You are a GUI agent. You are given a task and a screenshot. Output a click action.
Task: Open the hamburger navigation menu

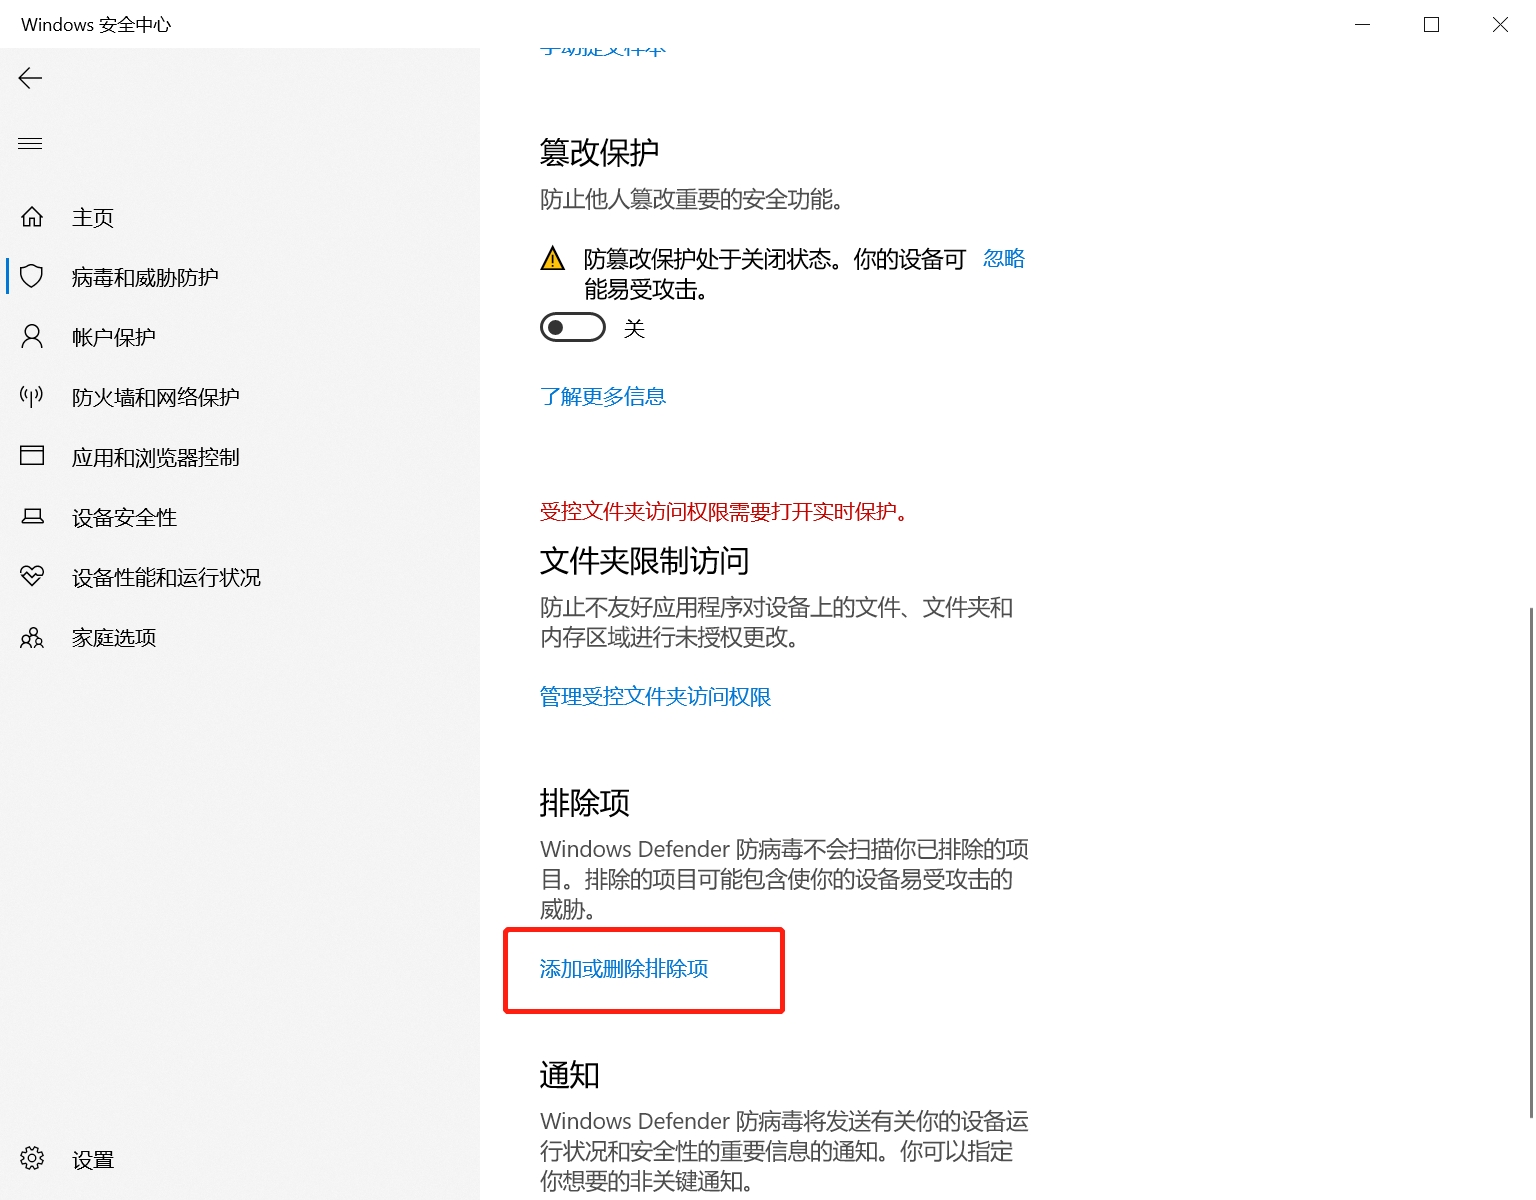point(30,144)
